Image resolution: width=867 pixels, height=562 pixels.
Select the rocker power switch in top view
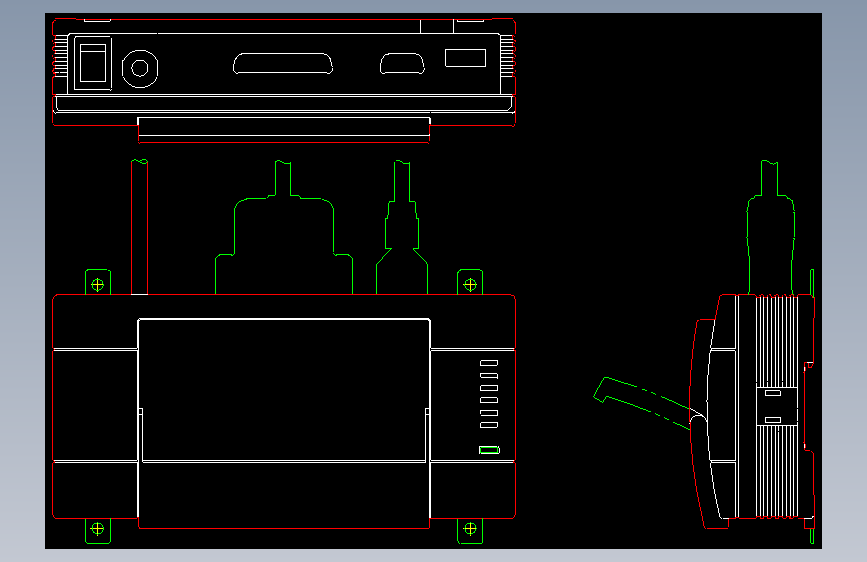[x=93, y=63]
